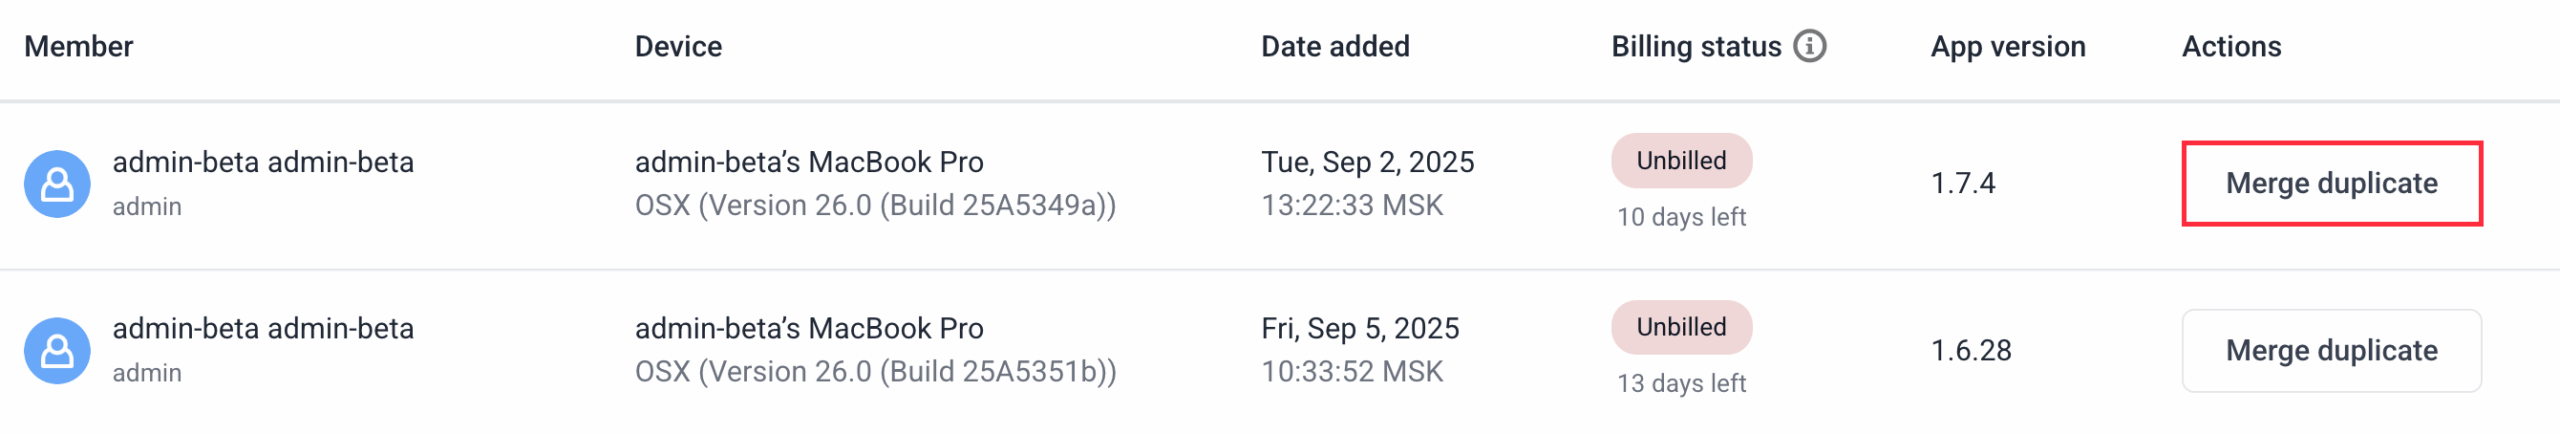Viewport: 2560px width, 434px height.
Task: Click the avatar icon of first admin-beta member
Action: [x=57, y=184]
